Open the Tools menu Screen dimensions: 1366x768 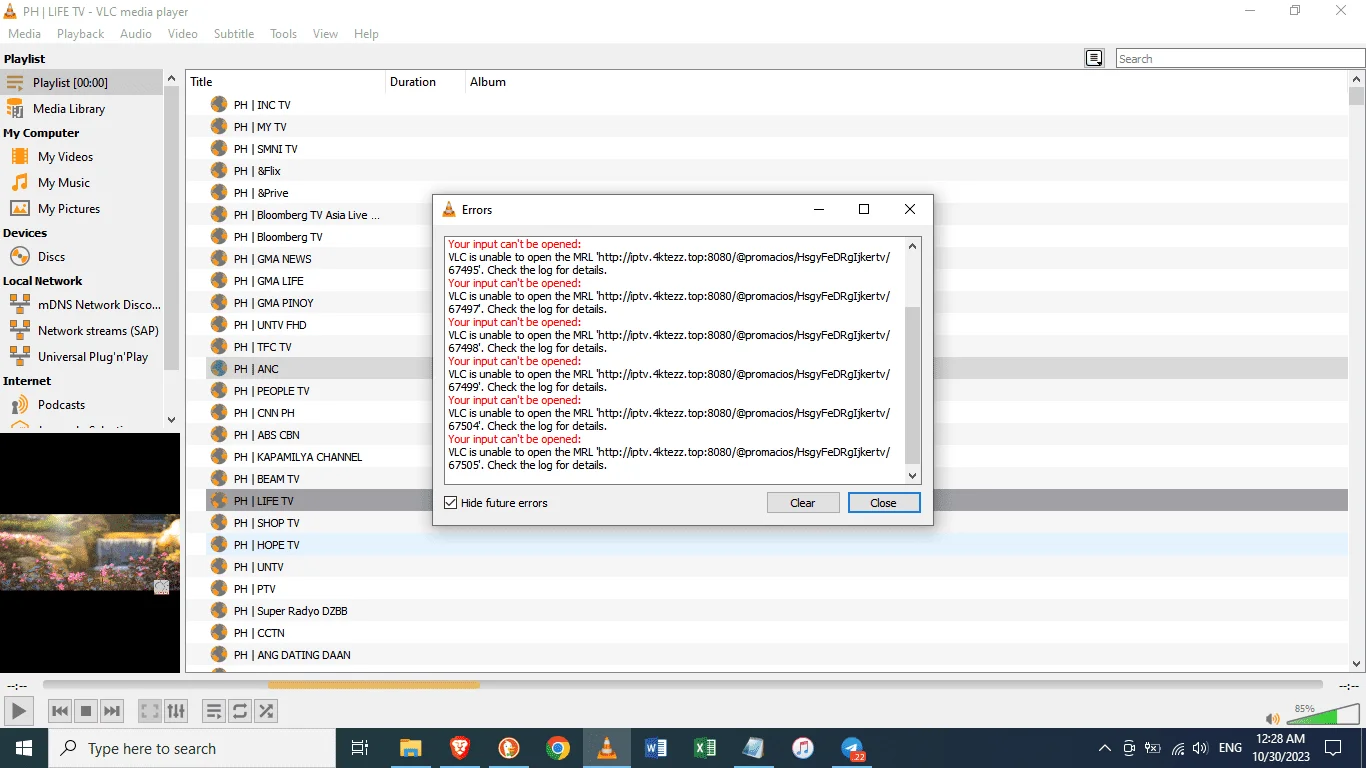[x=284, y=34]
